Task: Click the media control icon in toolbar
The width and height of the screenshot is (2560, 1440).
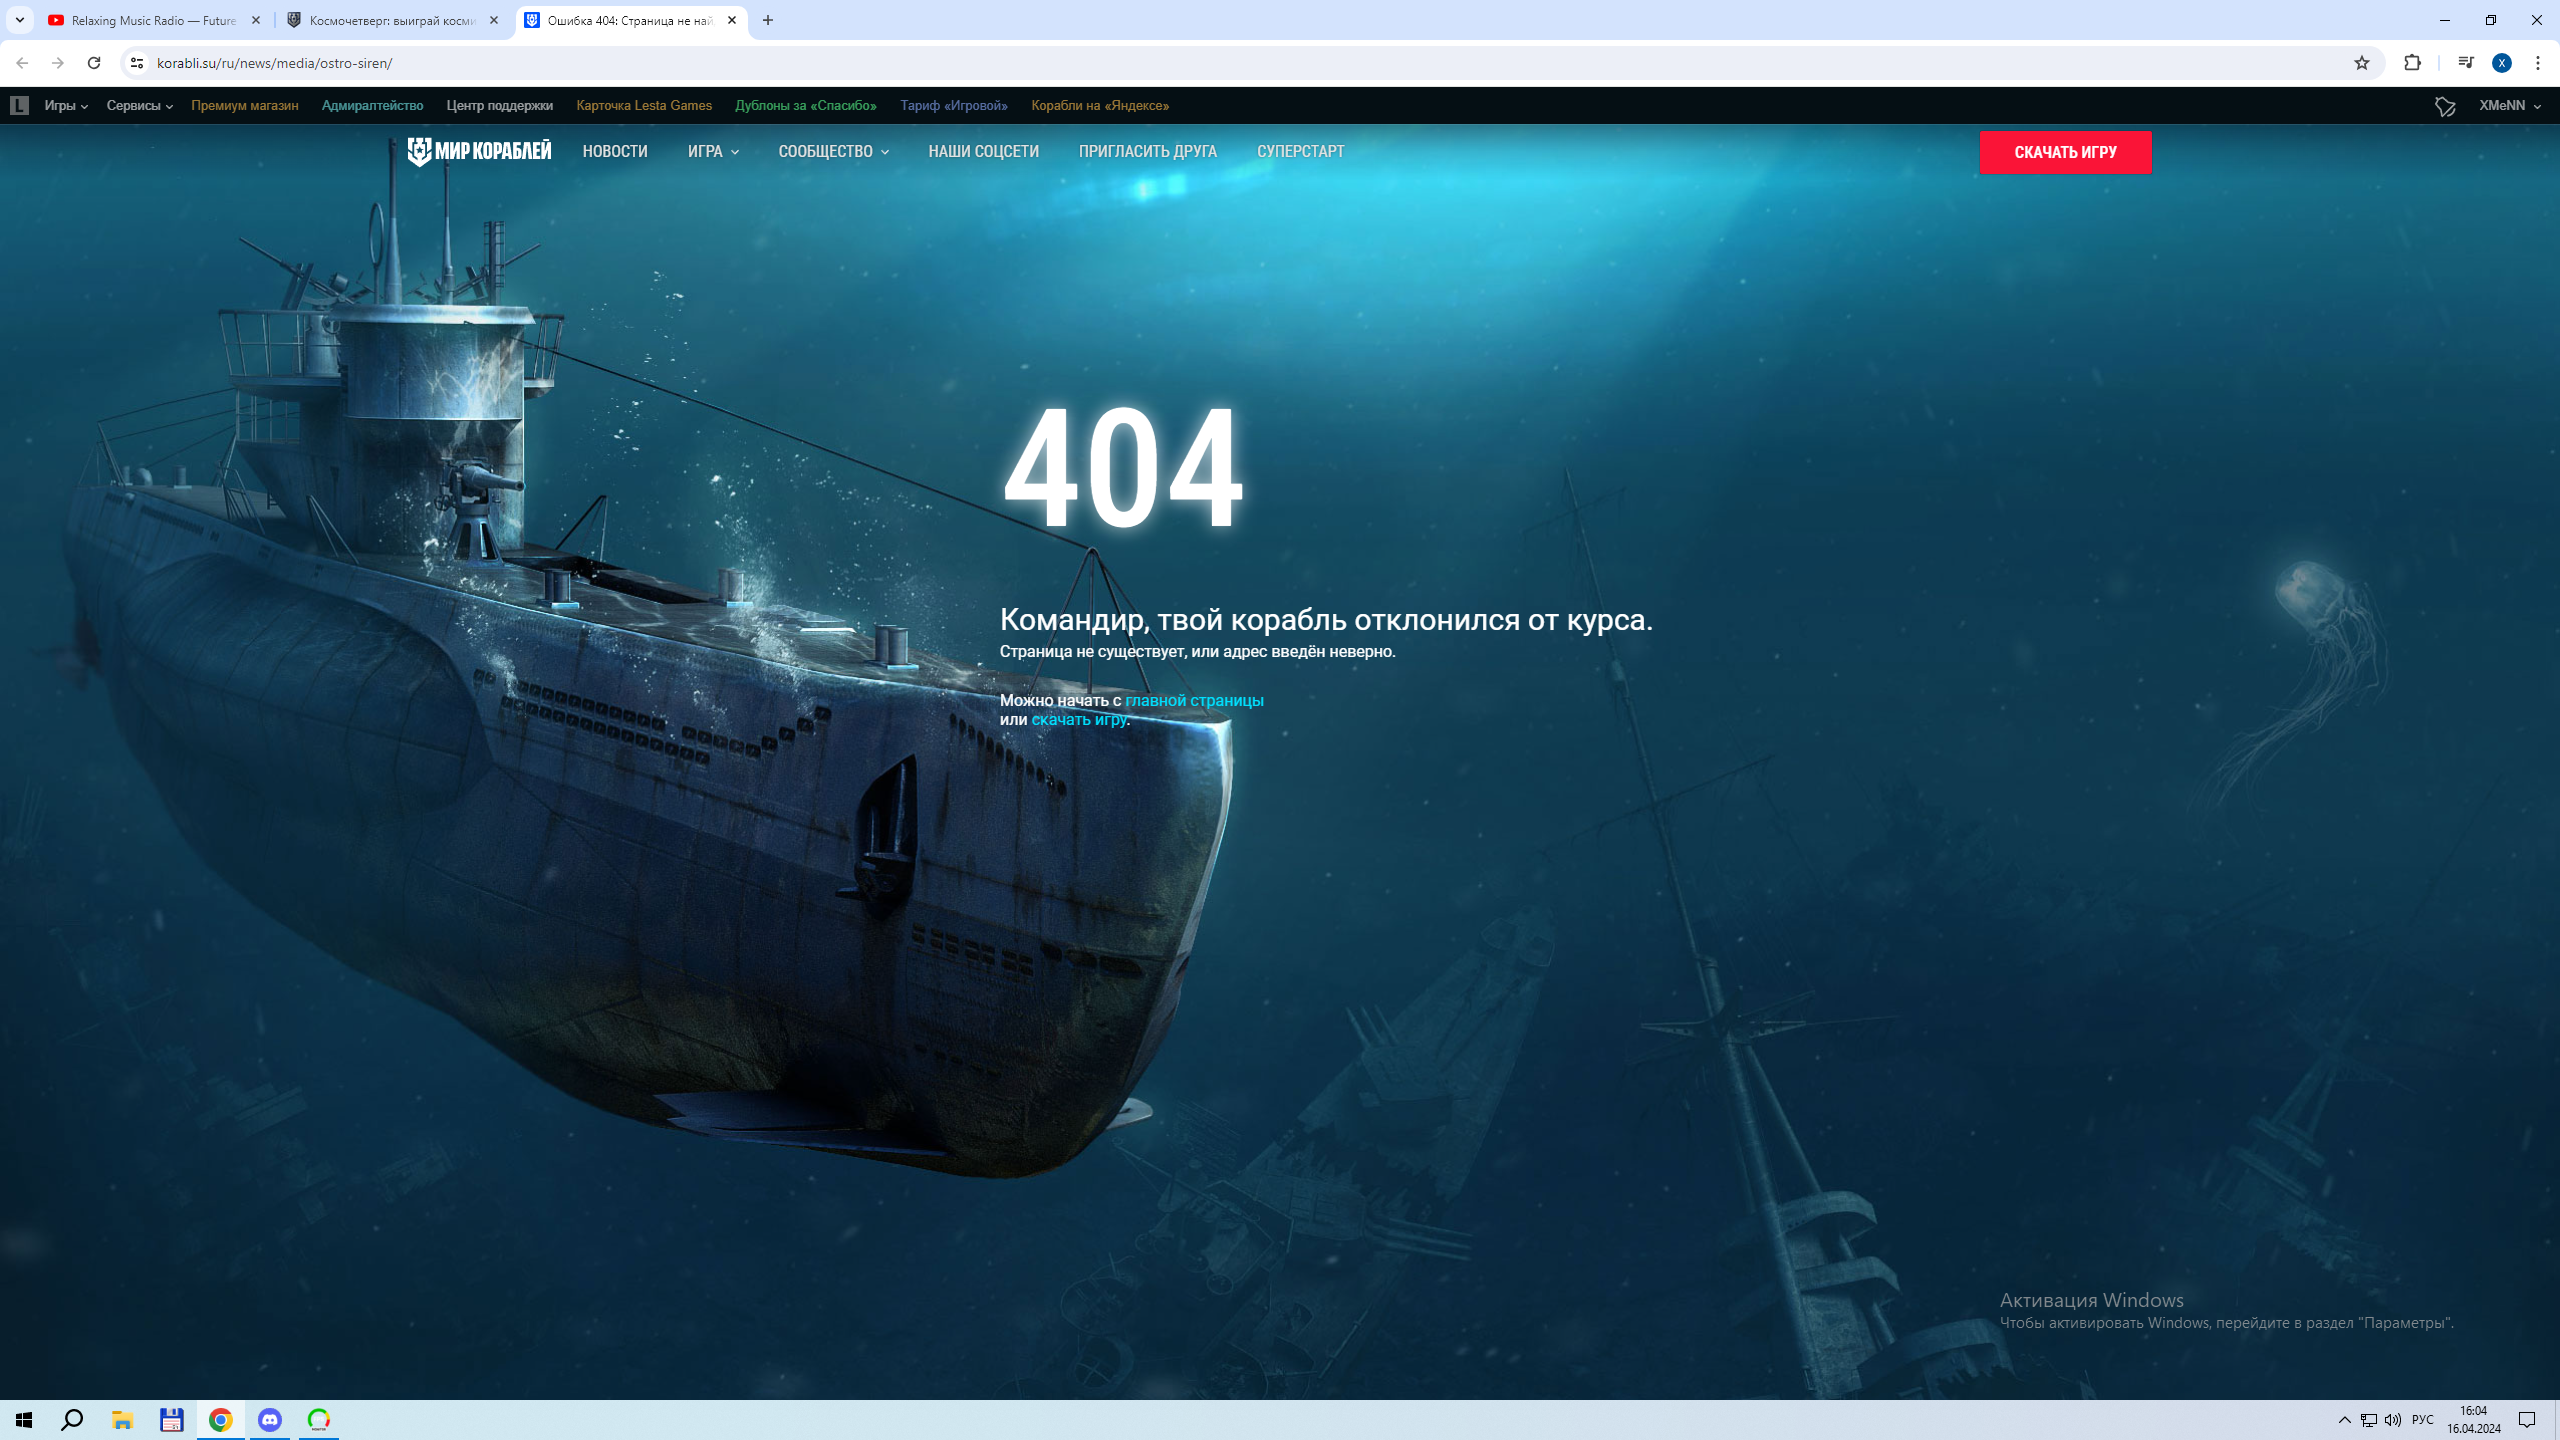Action: [2466, 63]
